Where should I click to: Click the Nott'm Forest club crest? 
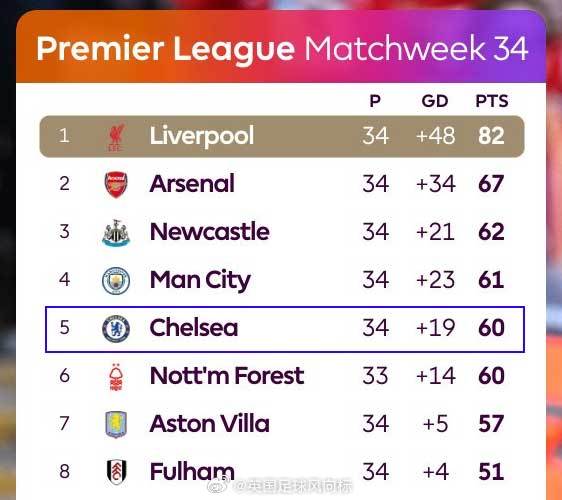coord(116,377)
